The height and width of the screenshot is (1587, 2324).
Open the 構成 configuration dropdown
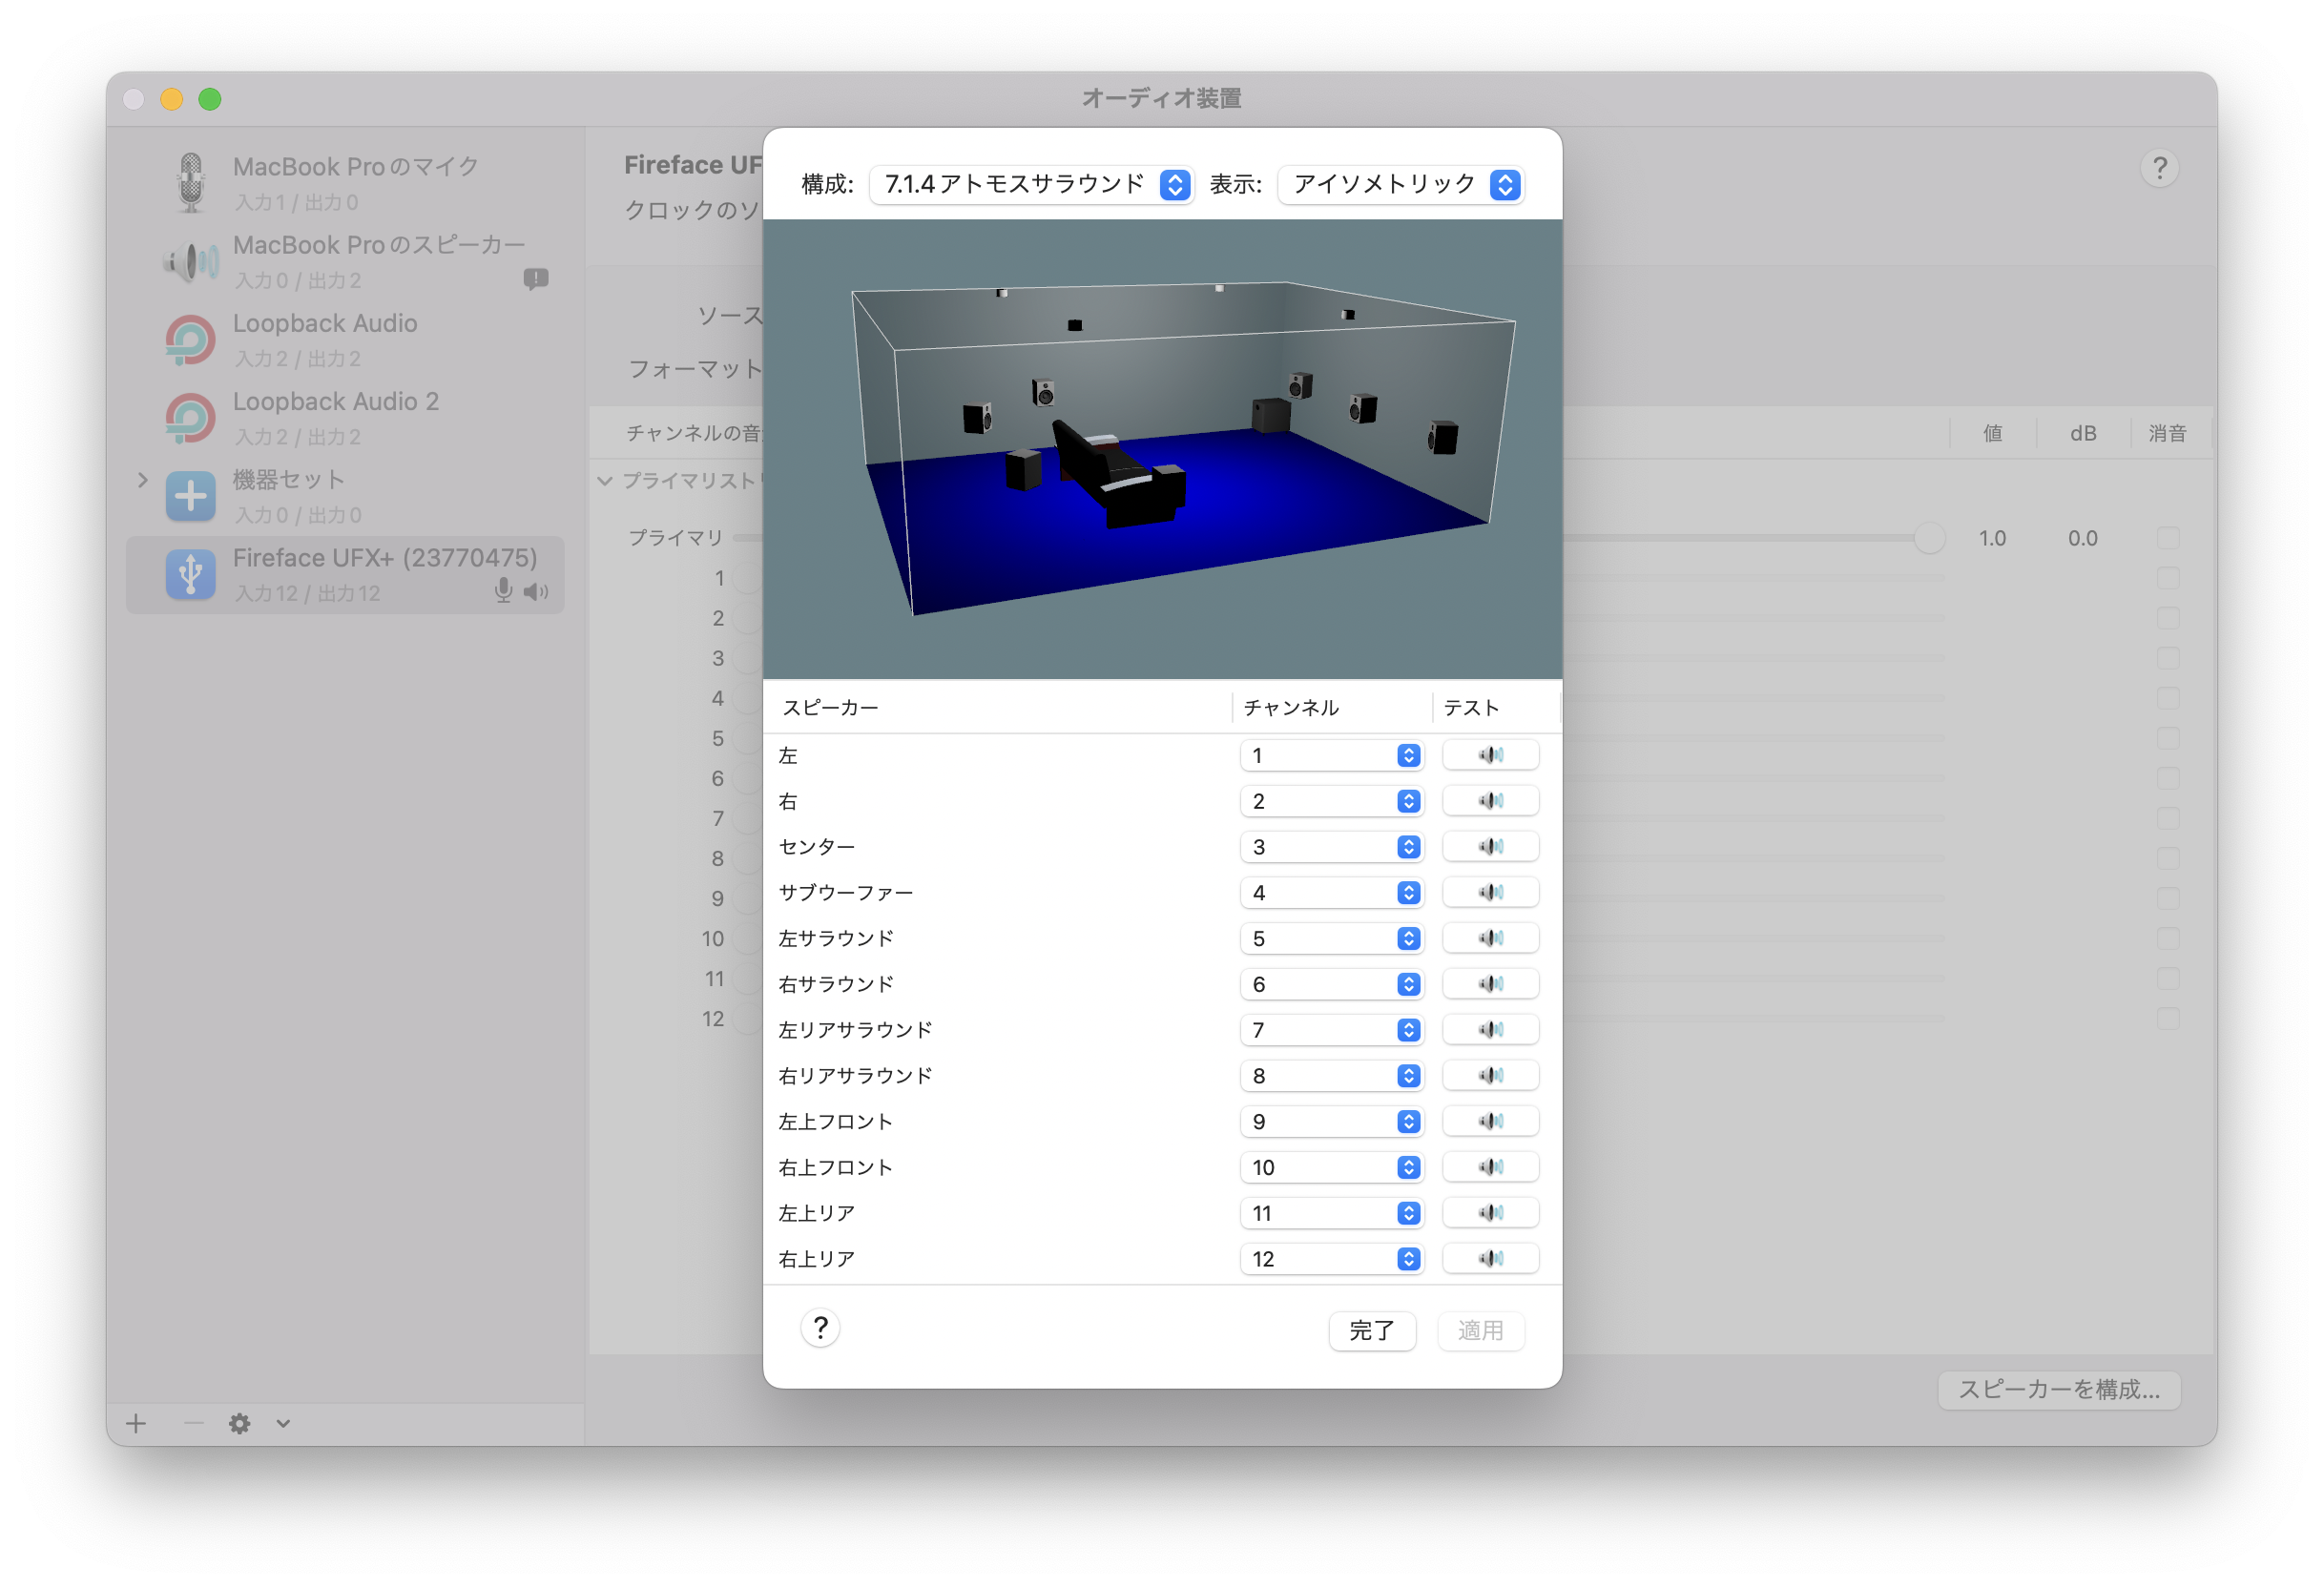point(1030,185)
